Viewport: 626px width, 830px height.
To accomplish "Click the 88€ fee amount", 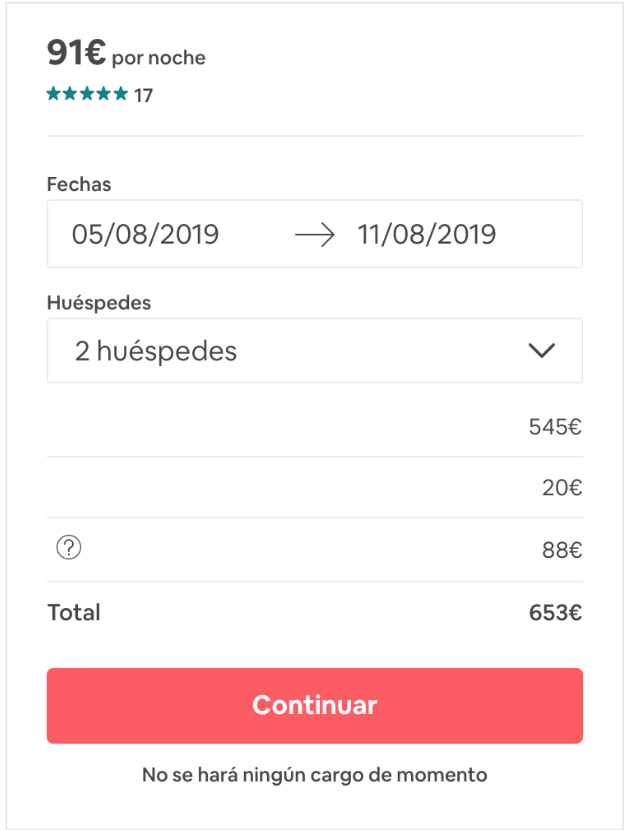I will [556, 548].
